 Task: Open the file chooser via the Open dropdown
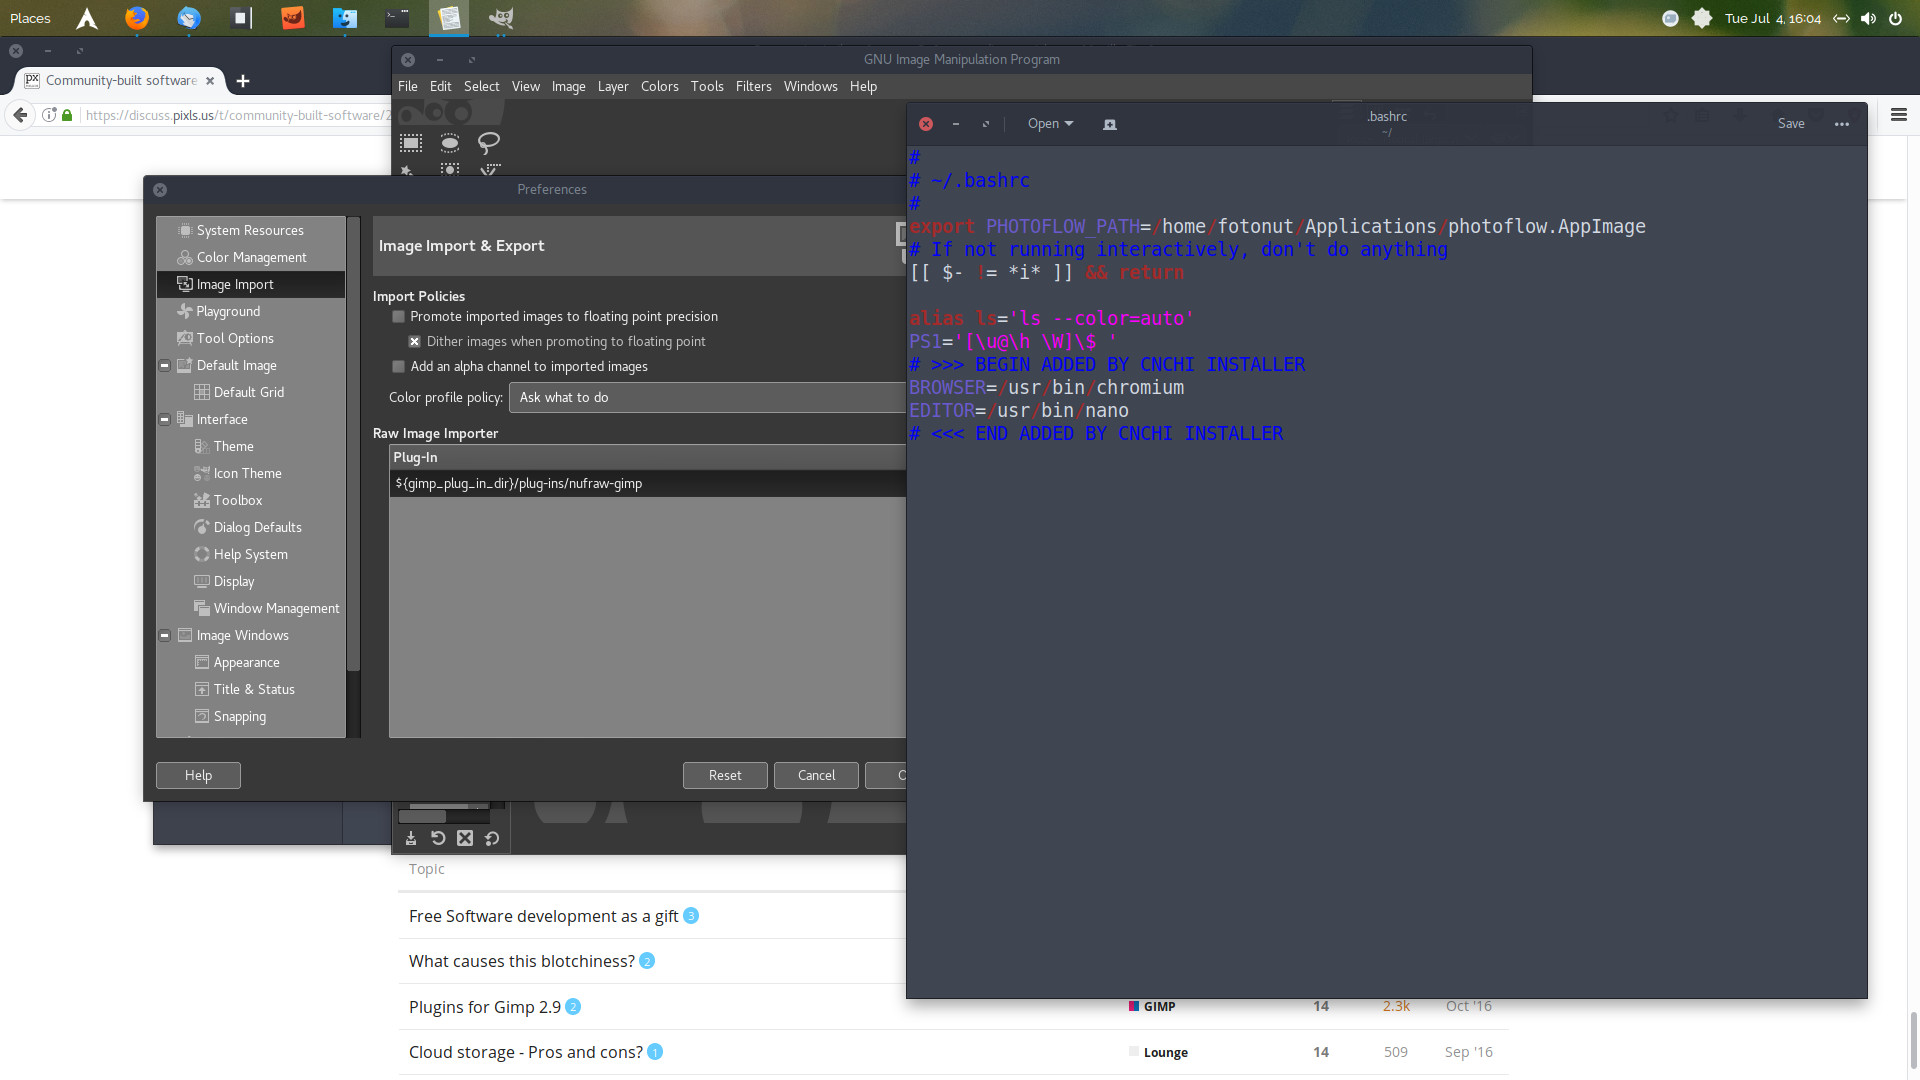[x=1049, y=123]
